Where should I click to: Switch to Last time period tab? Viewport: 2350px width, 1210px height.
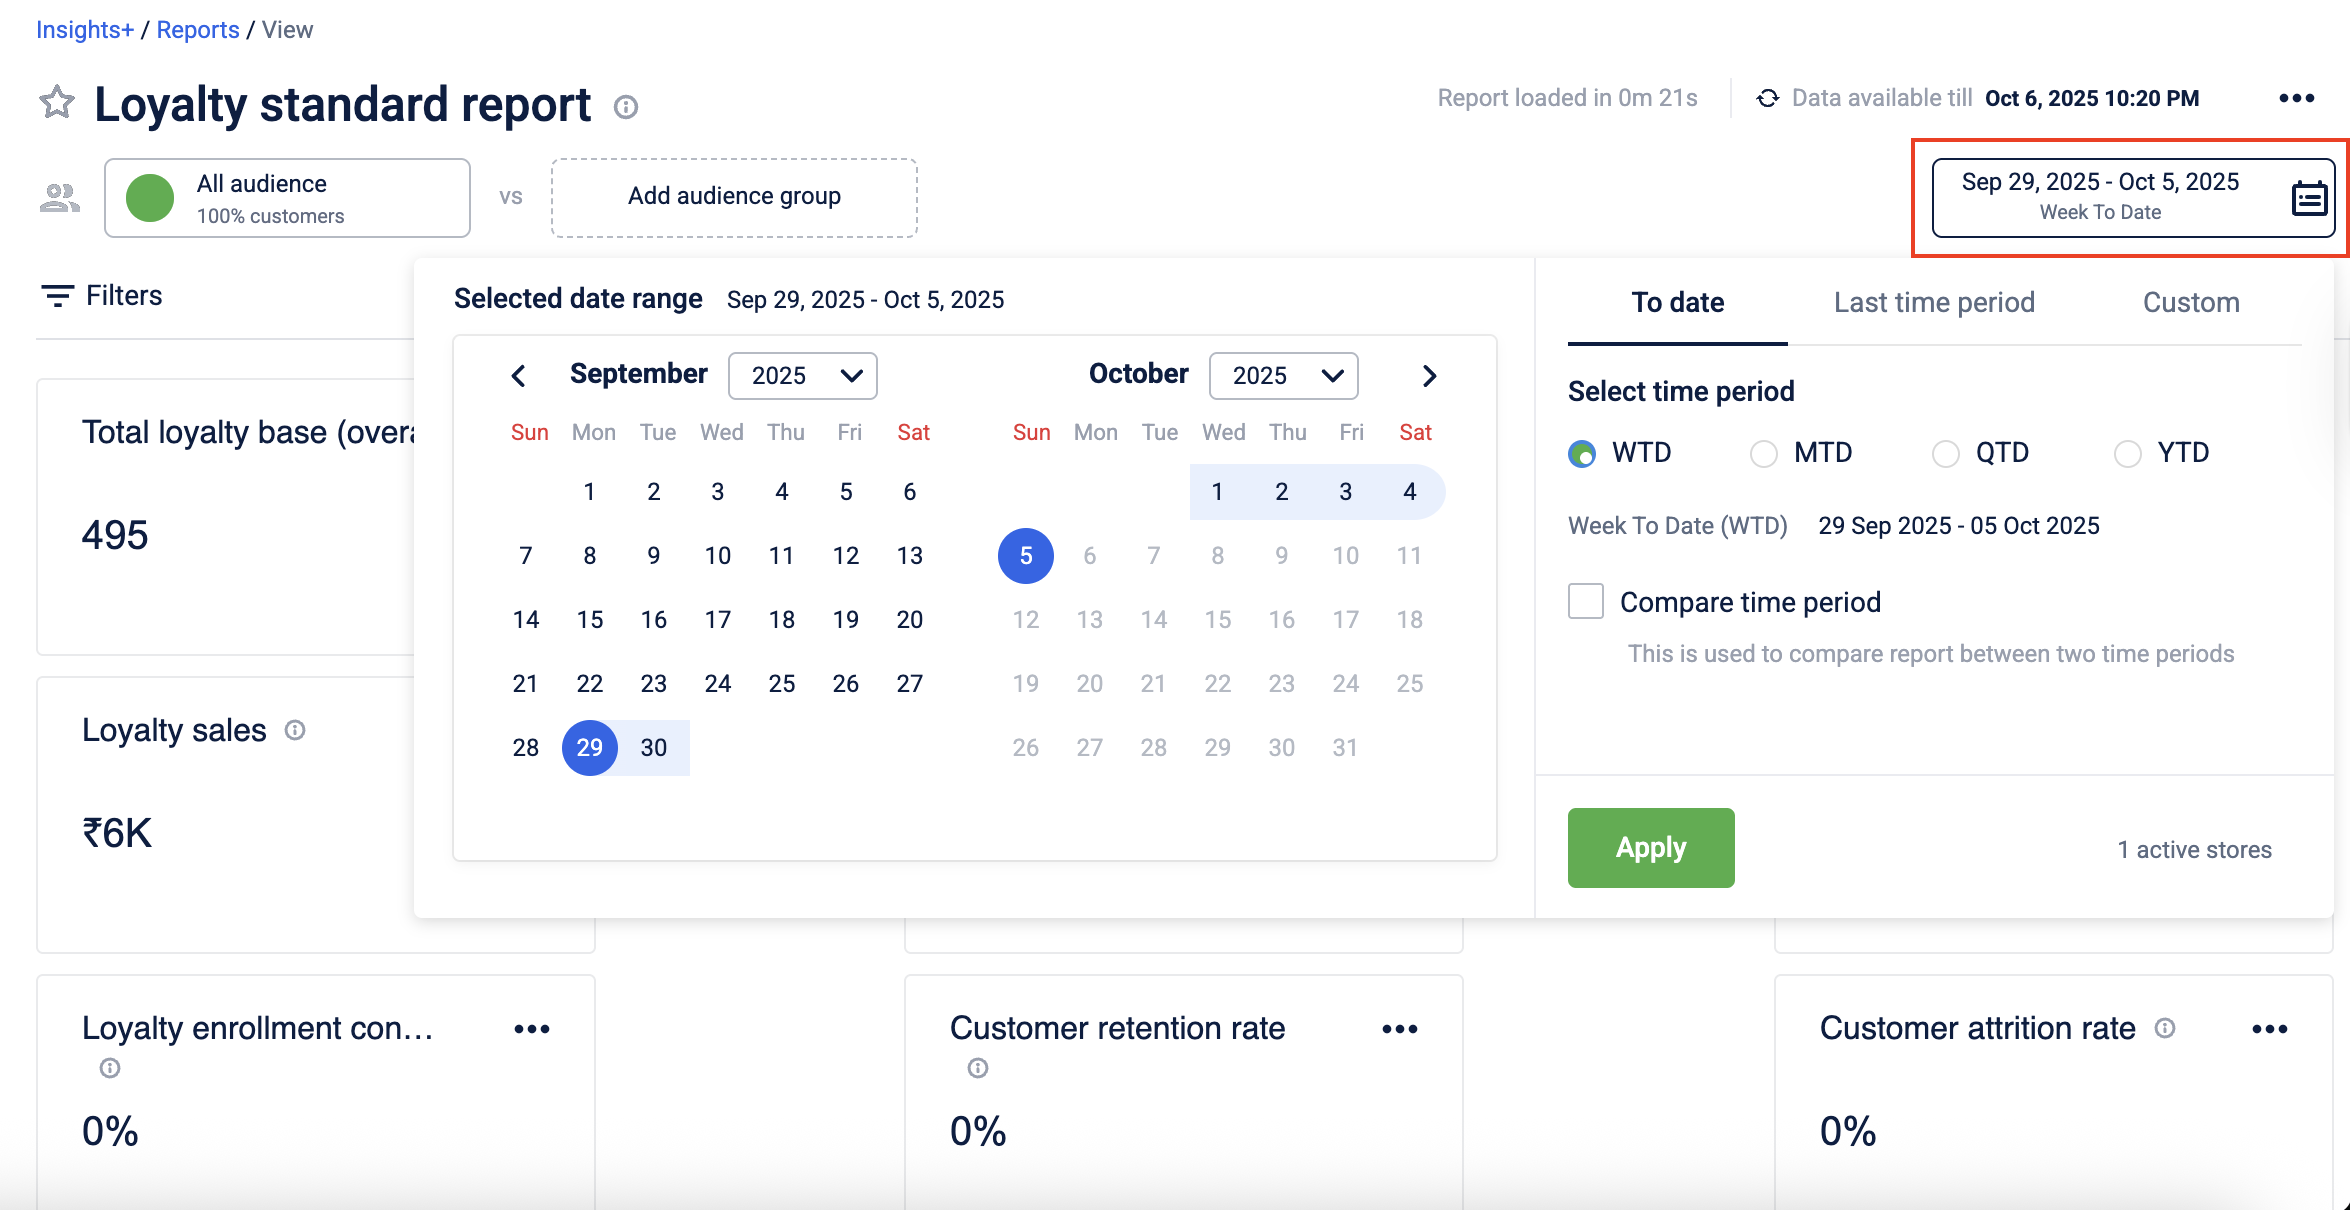click(x=1934, y=302)
